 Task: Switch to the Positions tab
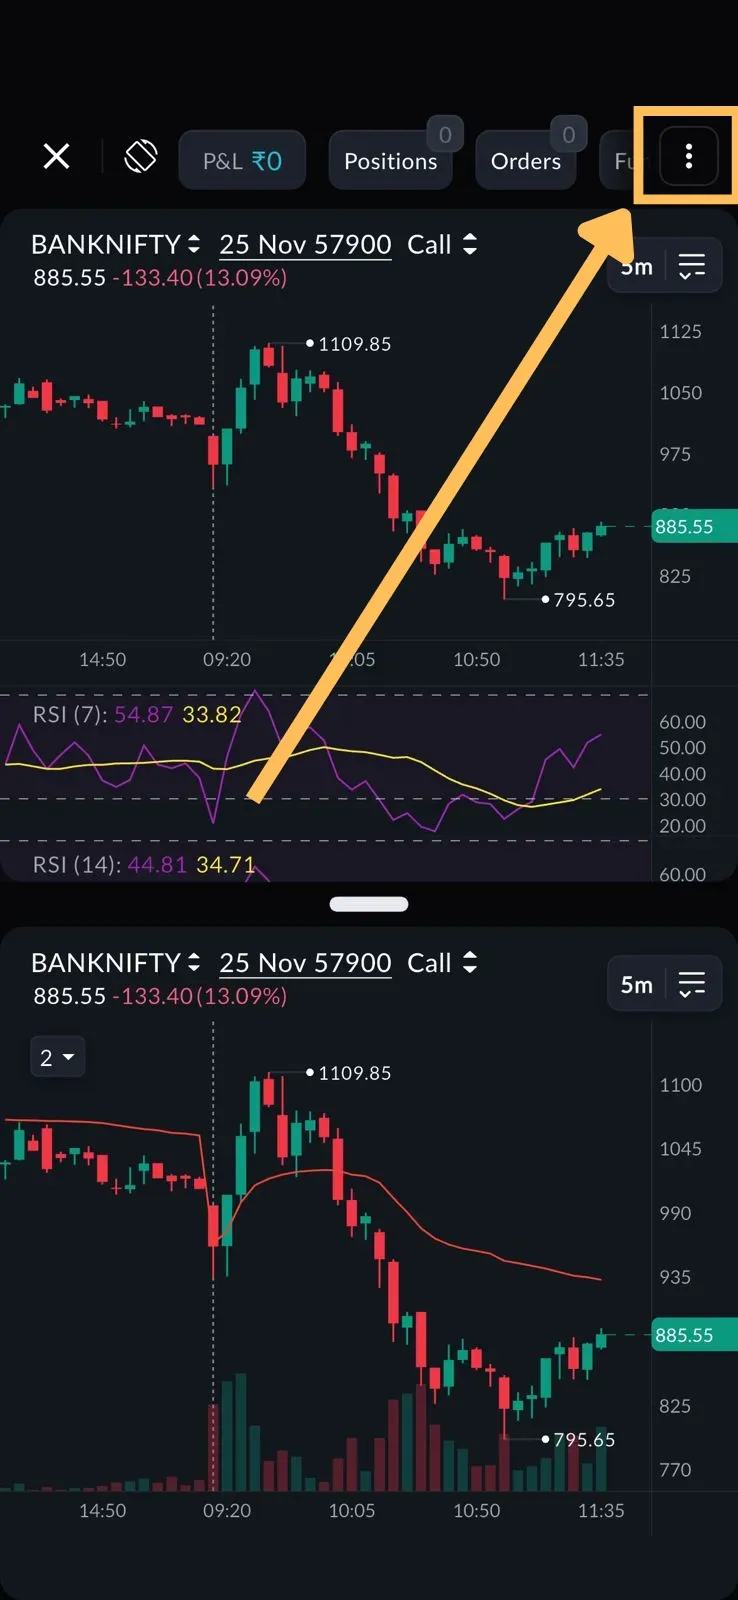(390, 161)
